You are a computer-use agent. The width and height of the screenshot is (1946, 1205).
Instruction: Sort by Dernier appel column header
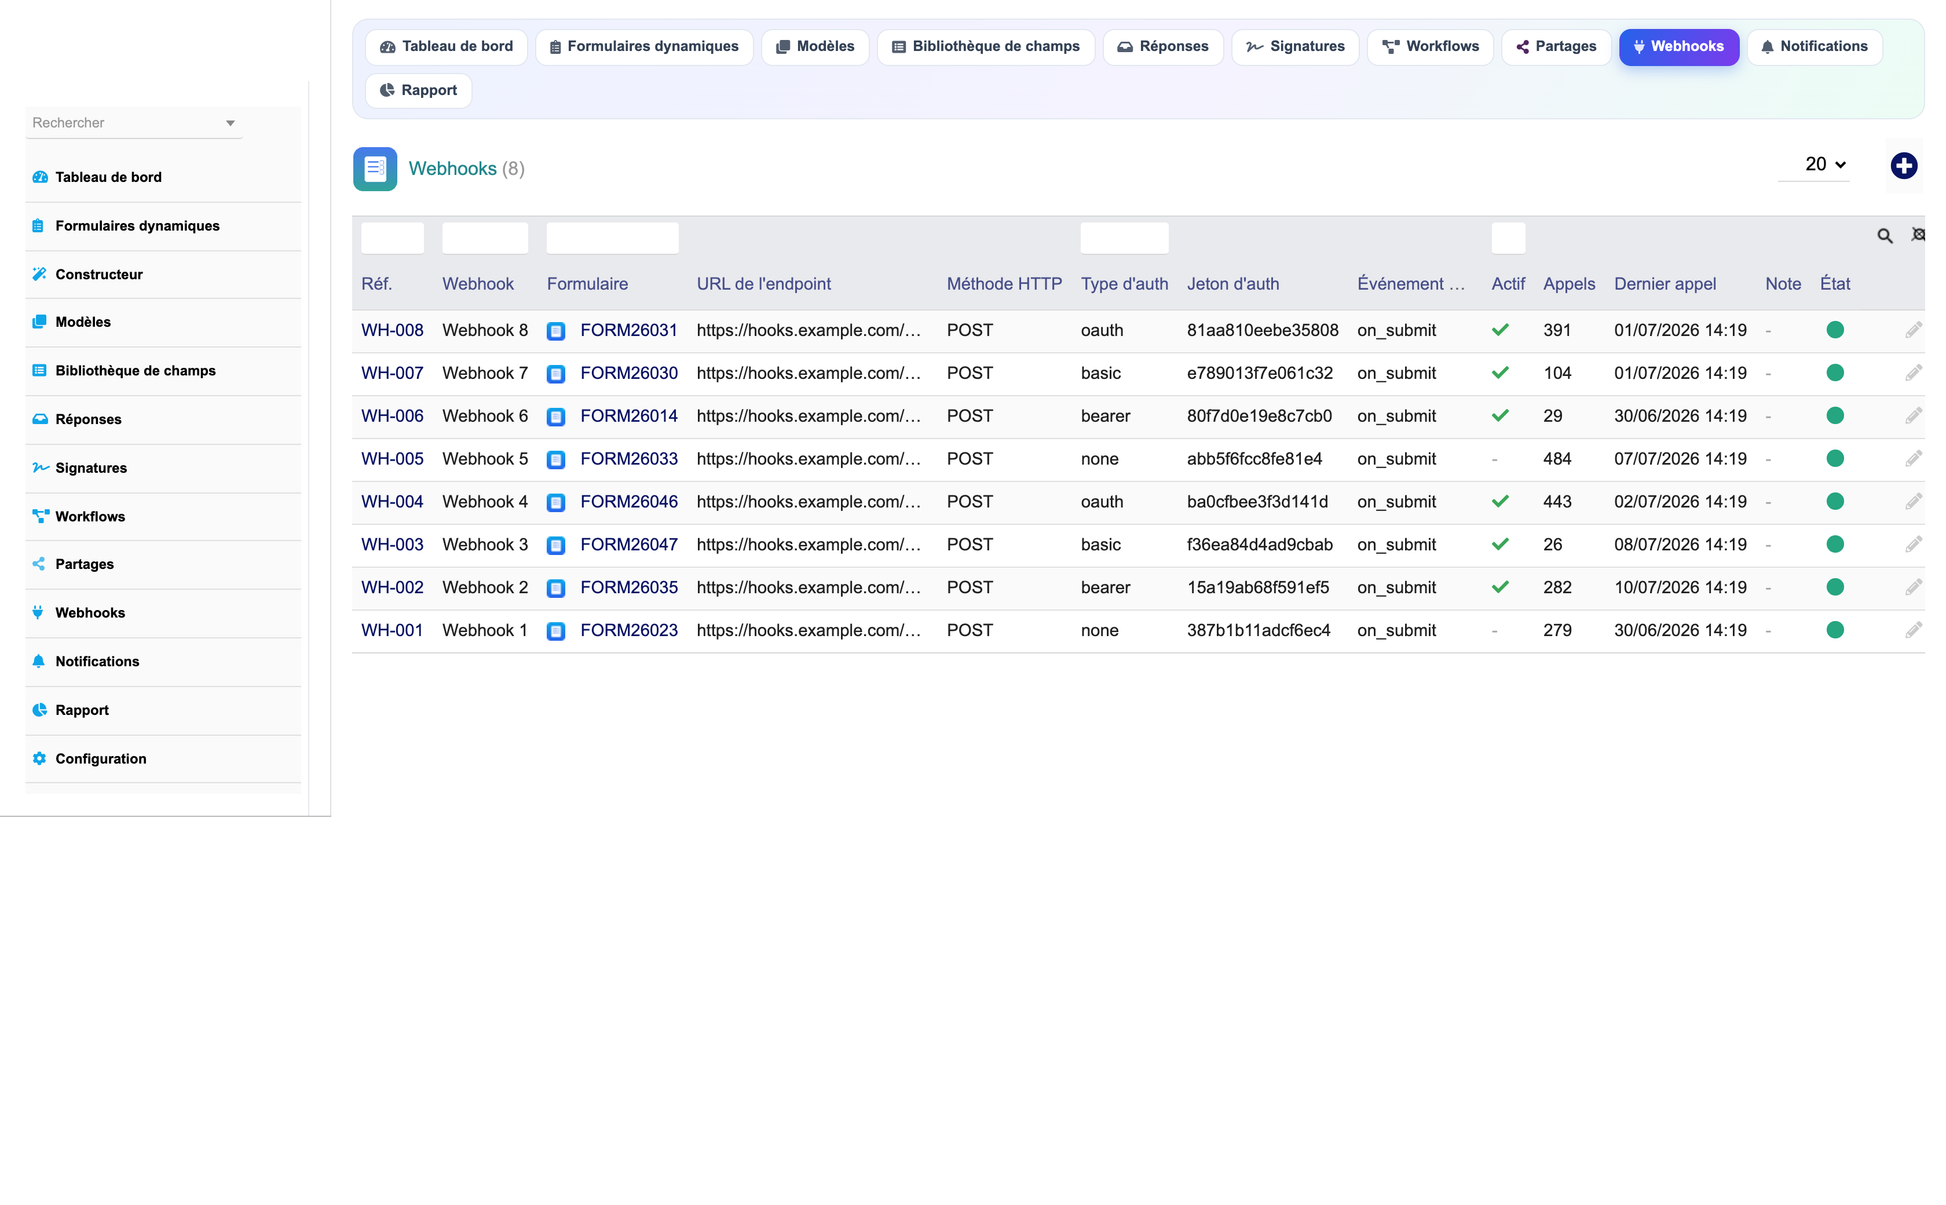click(1665, 285)
